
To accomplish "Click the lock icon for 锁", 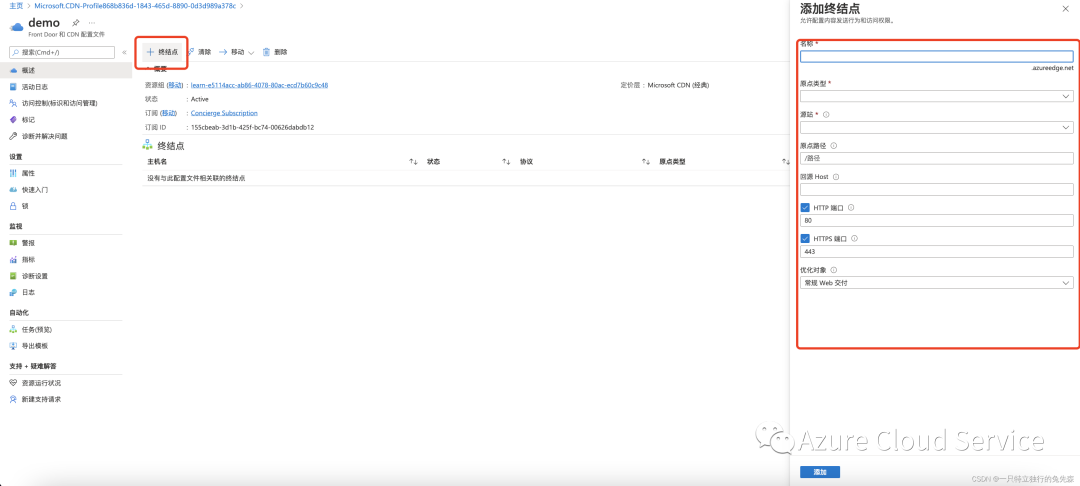I will pyautogui.click(x=14, y=206).
